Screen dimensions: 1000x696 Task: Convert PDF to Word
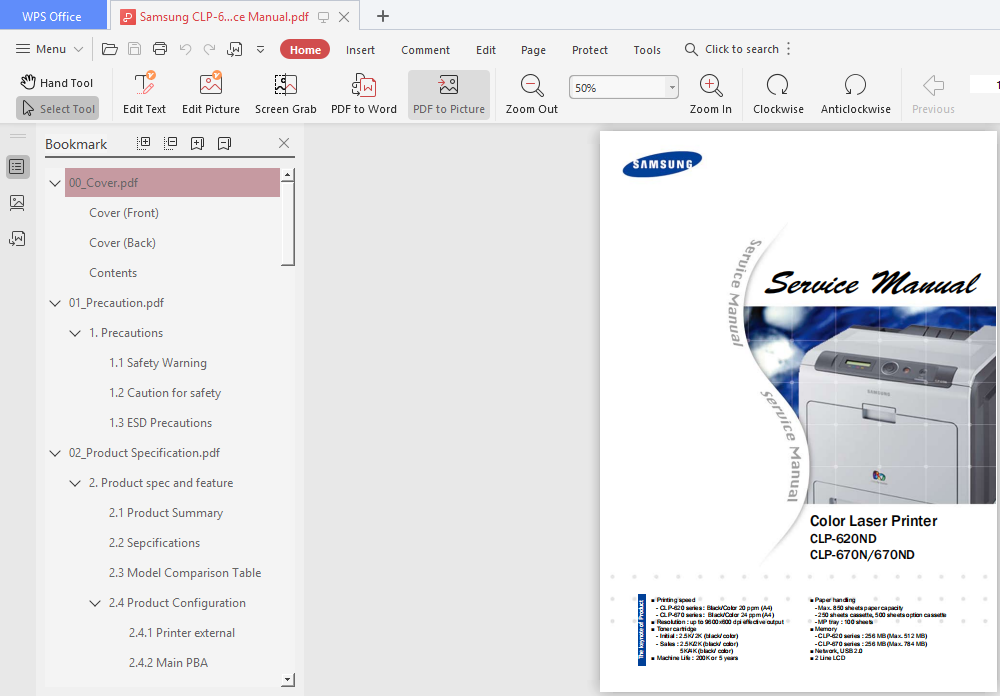[364, 94]
